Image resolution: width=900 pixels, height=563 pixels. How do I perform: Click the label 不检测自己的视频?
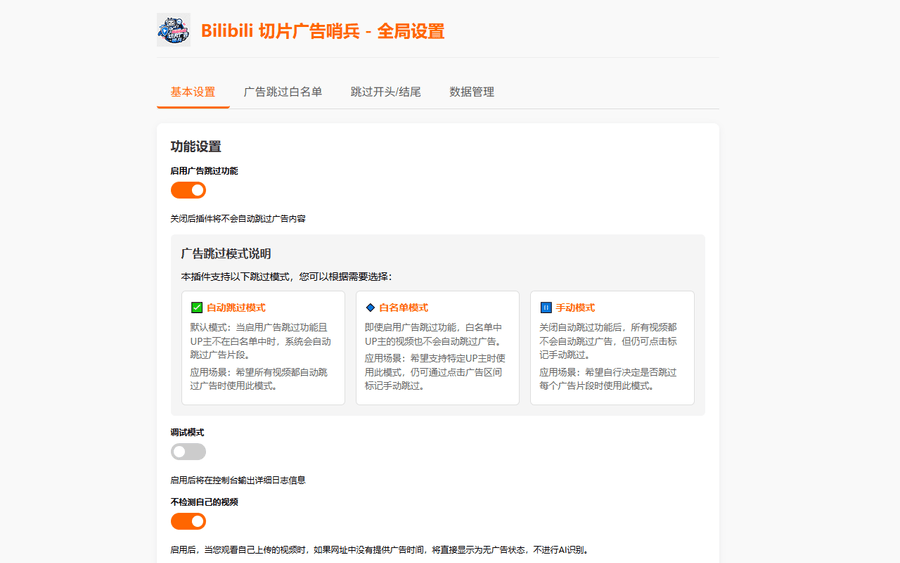(204, 502)
